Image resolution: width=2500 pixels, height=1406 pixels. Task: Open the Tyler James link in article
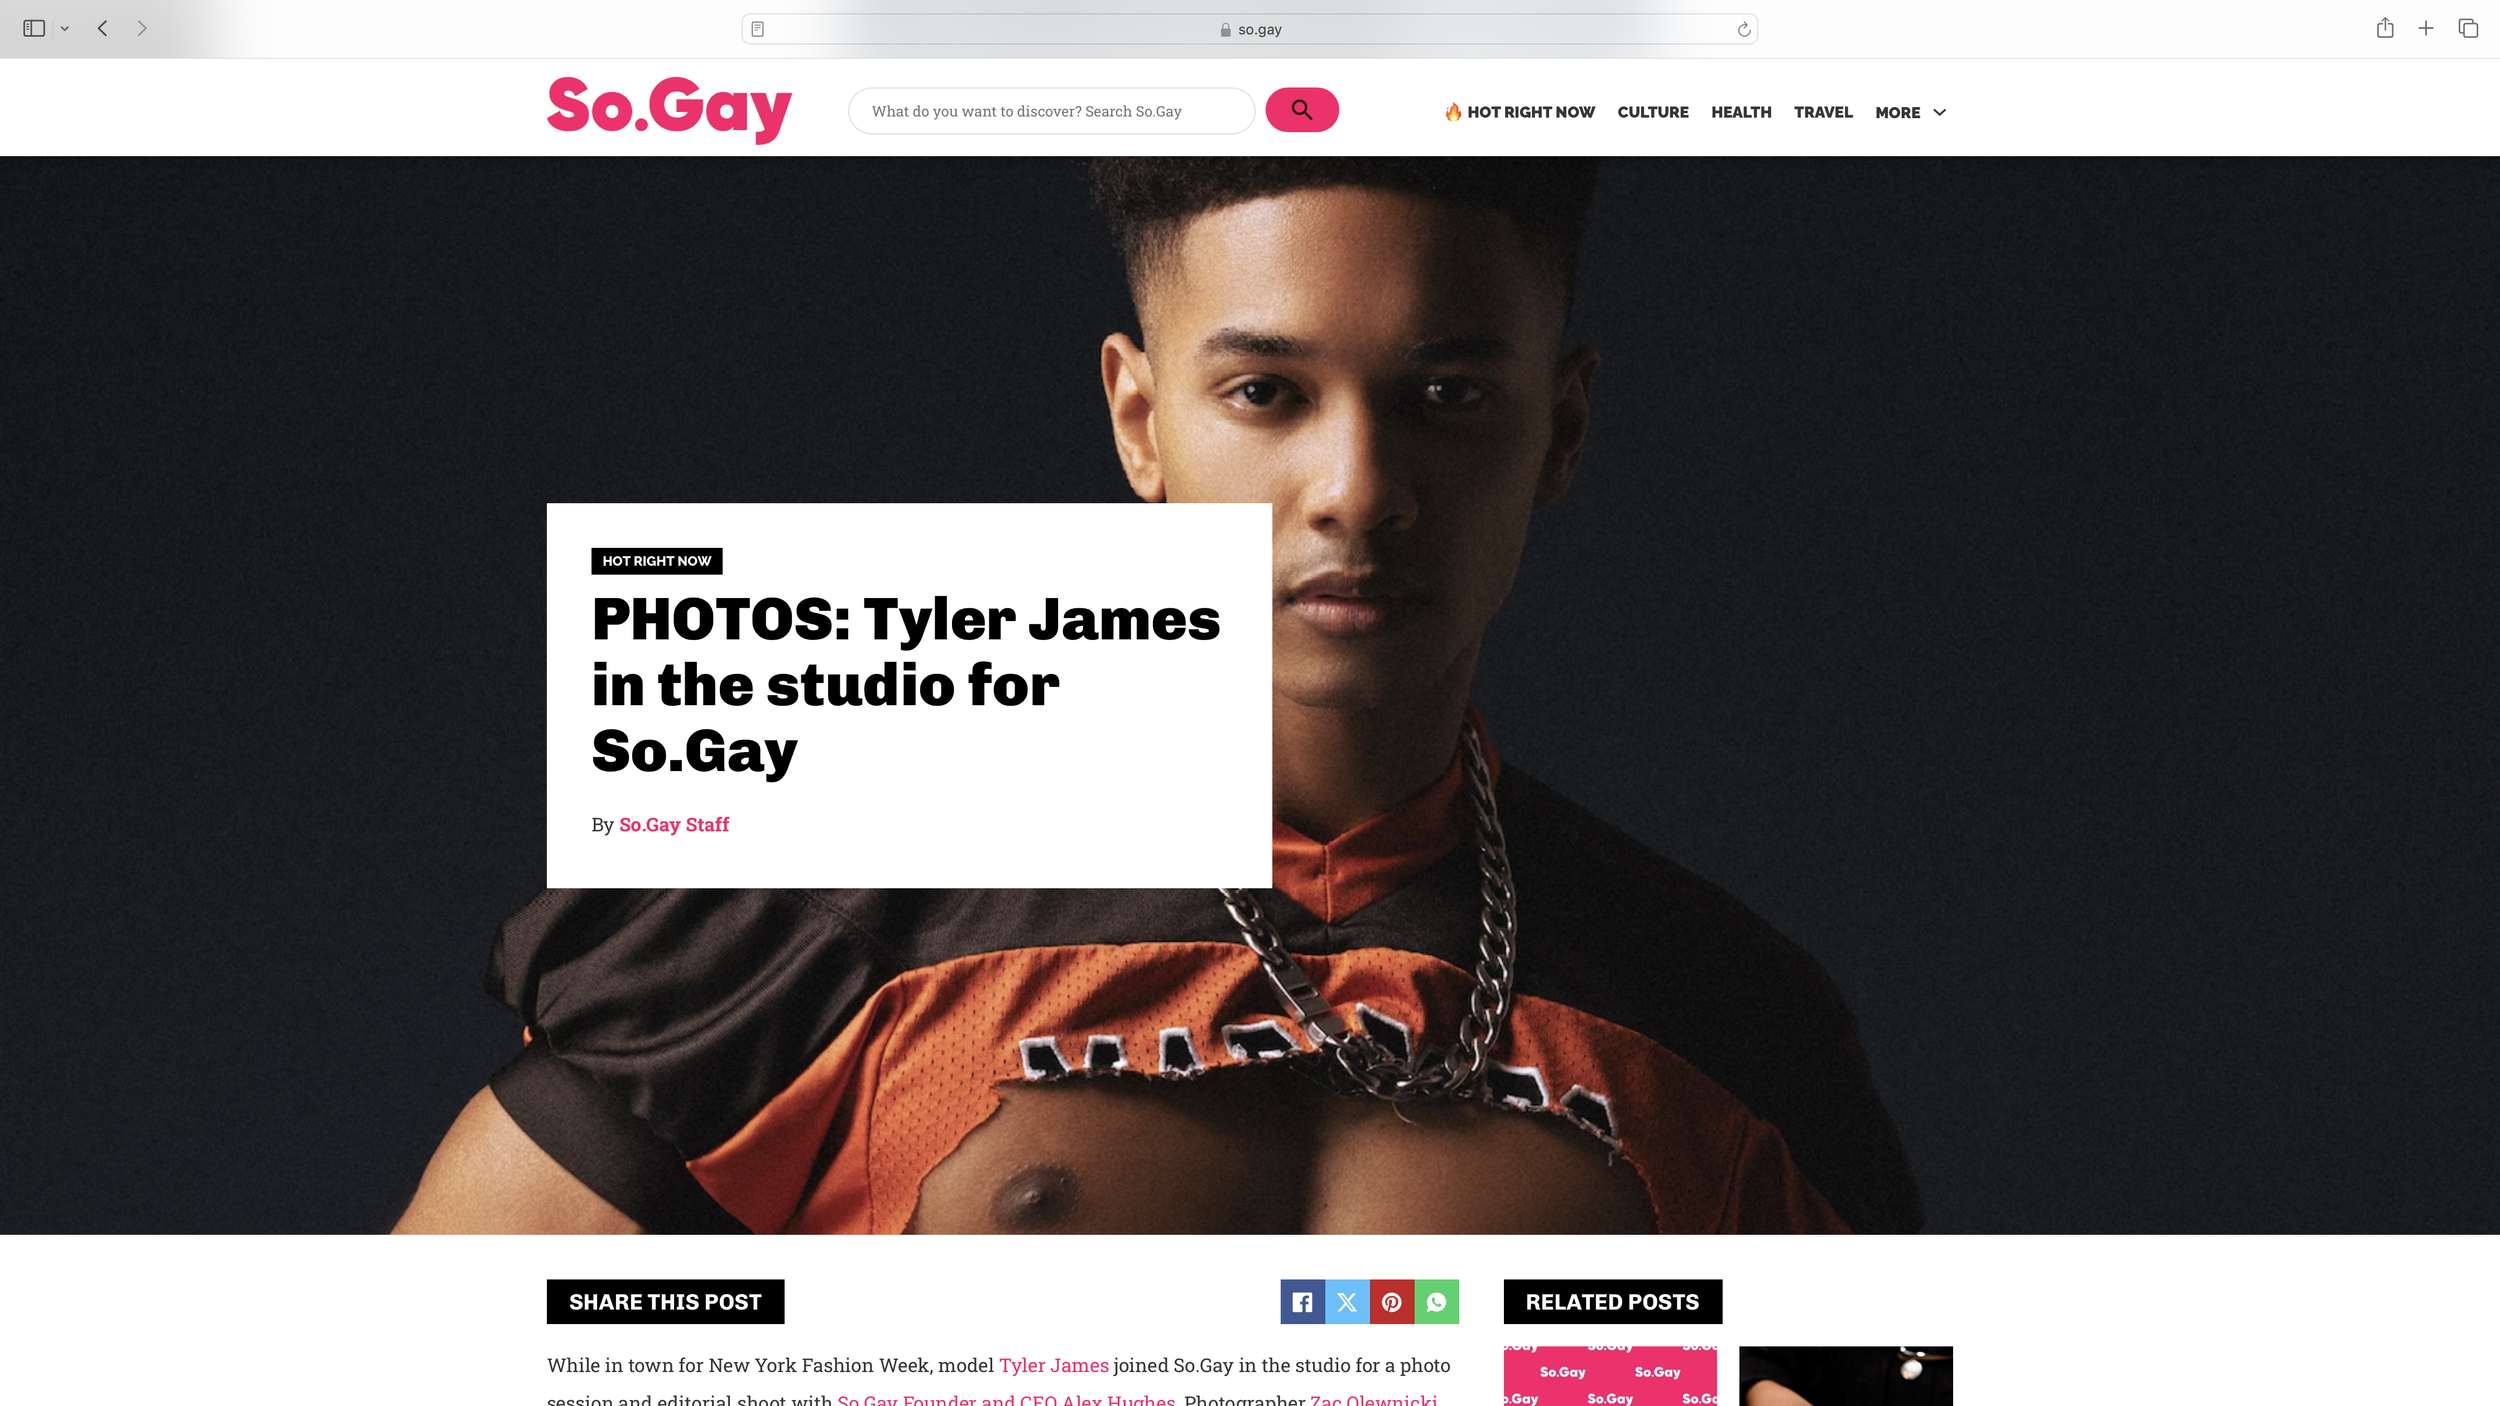[1054, 1365]
